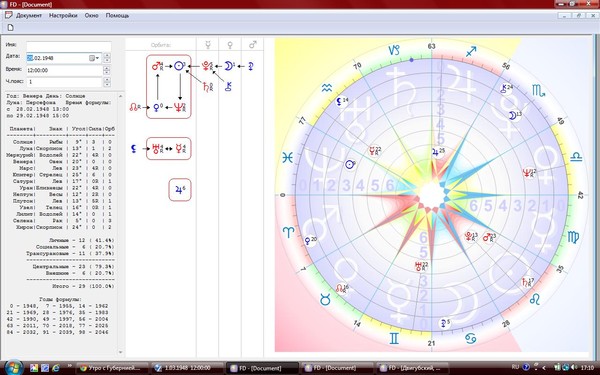Open the Документ menu
Image resolution: width=600 pixels, height=375 pixels.
[x=29, y=16]
